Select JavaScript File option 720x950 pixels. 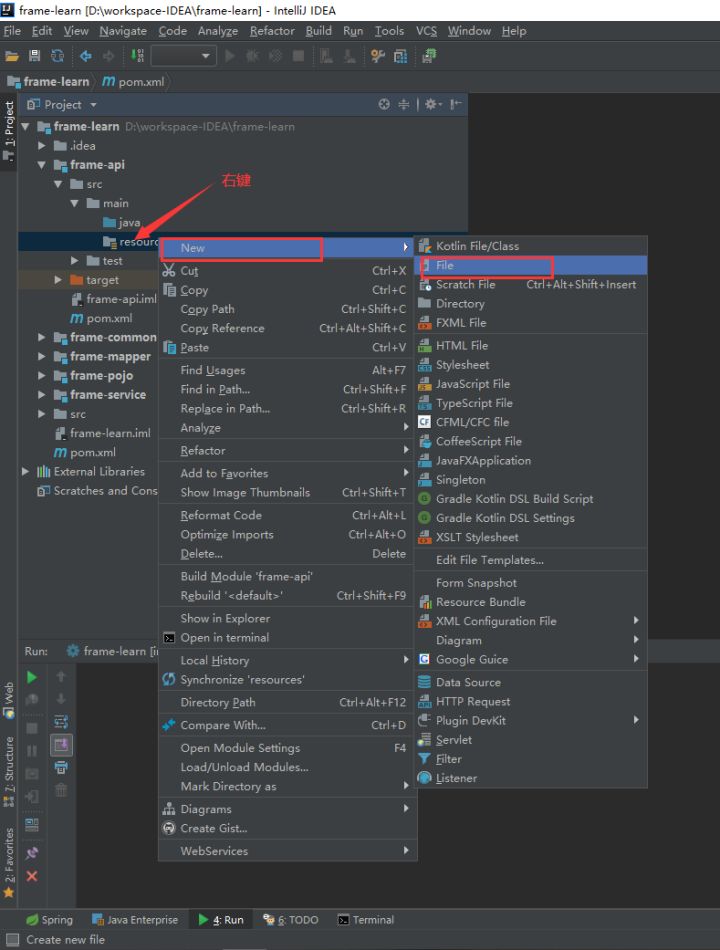click(531, 384)
